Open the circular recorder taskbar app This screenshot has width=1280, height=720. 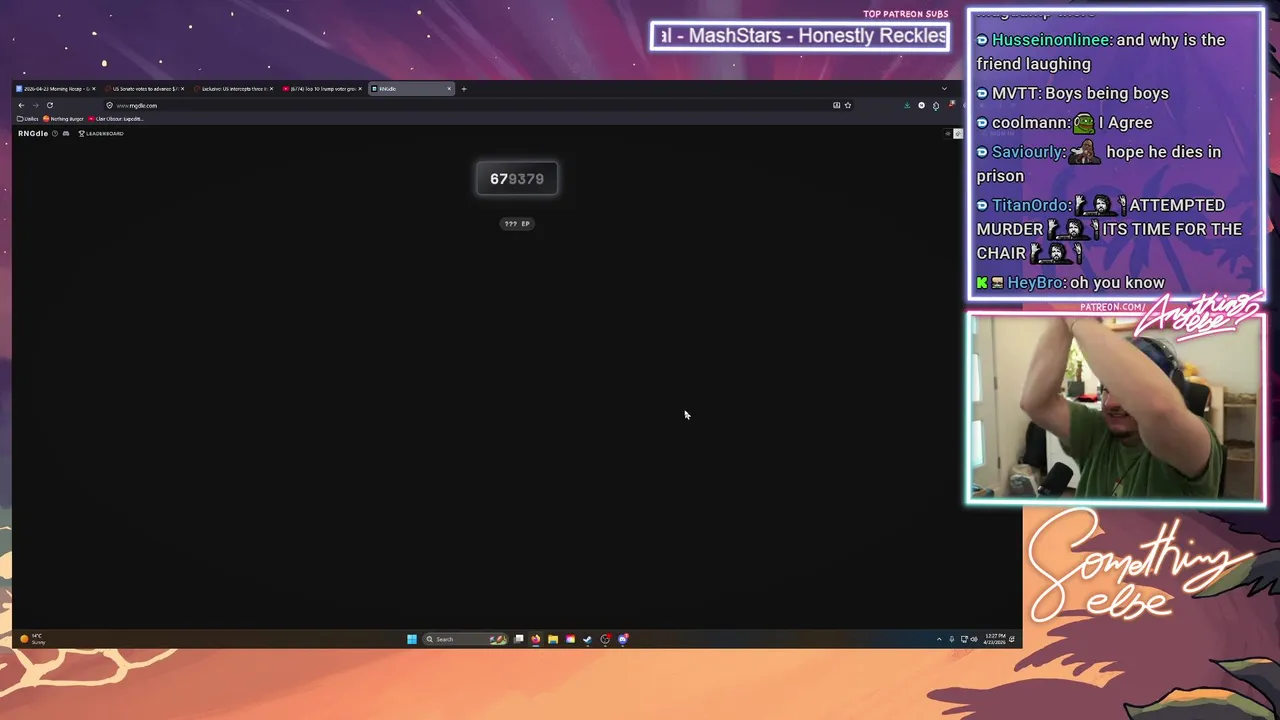click(x=605, y=639)
